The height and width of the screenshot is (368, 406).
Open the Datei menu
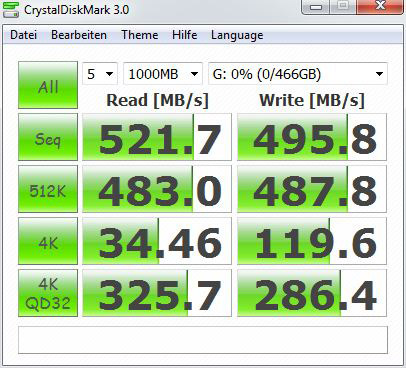point(23,35)
